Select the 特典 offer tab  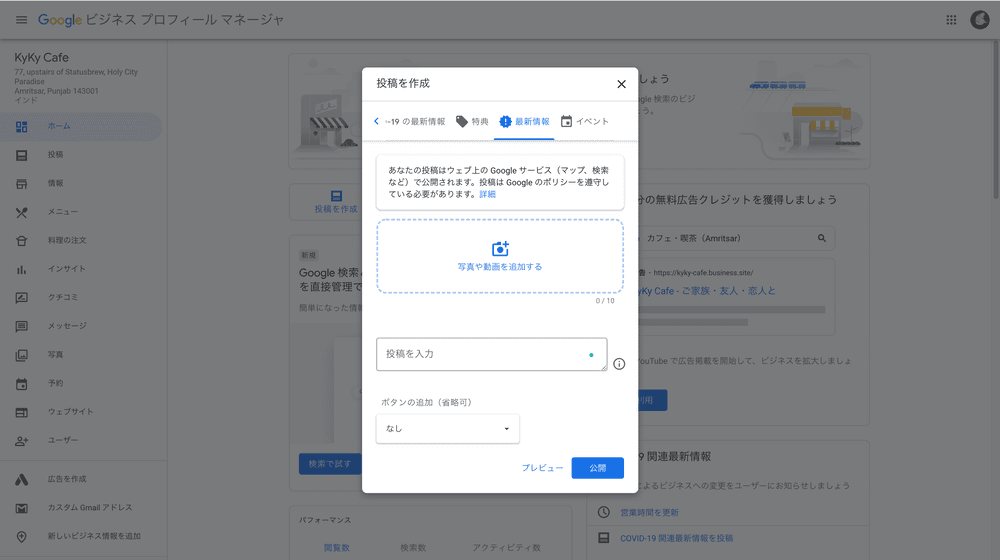coord(472,121)
